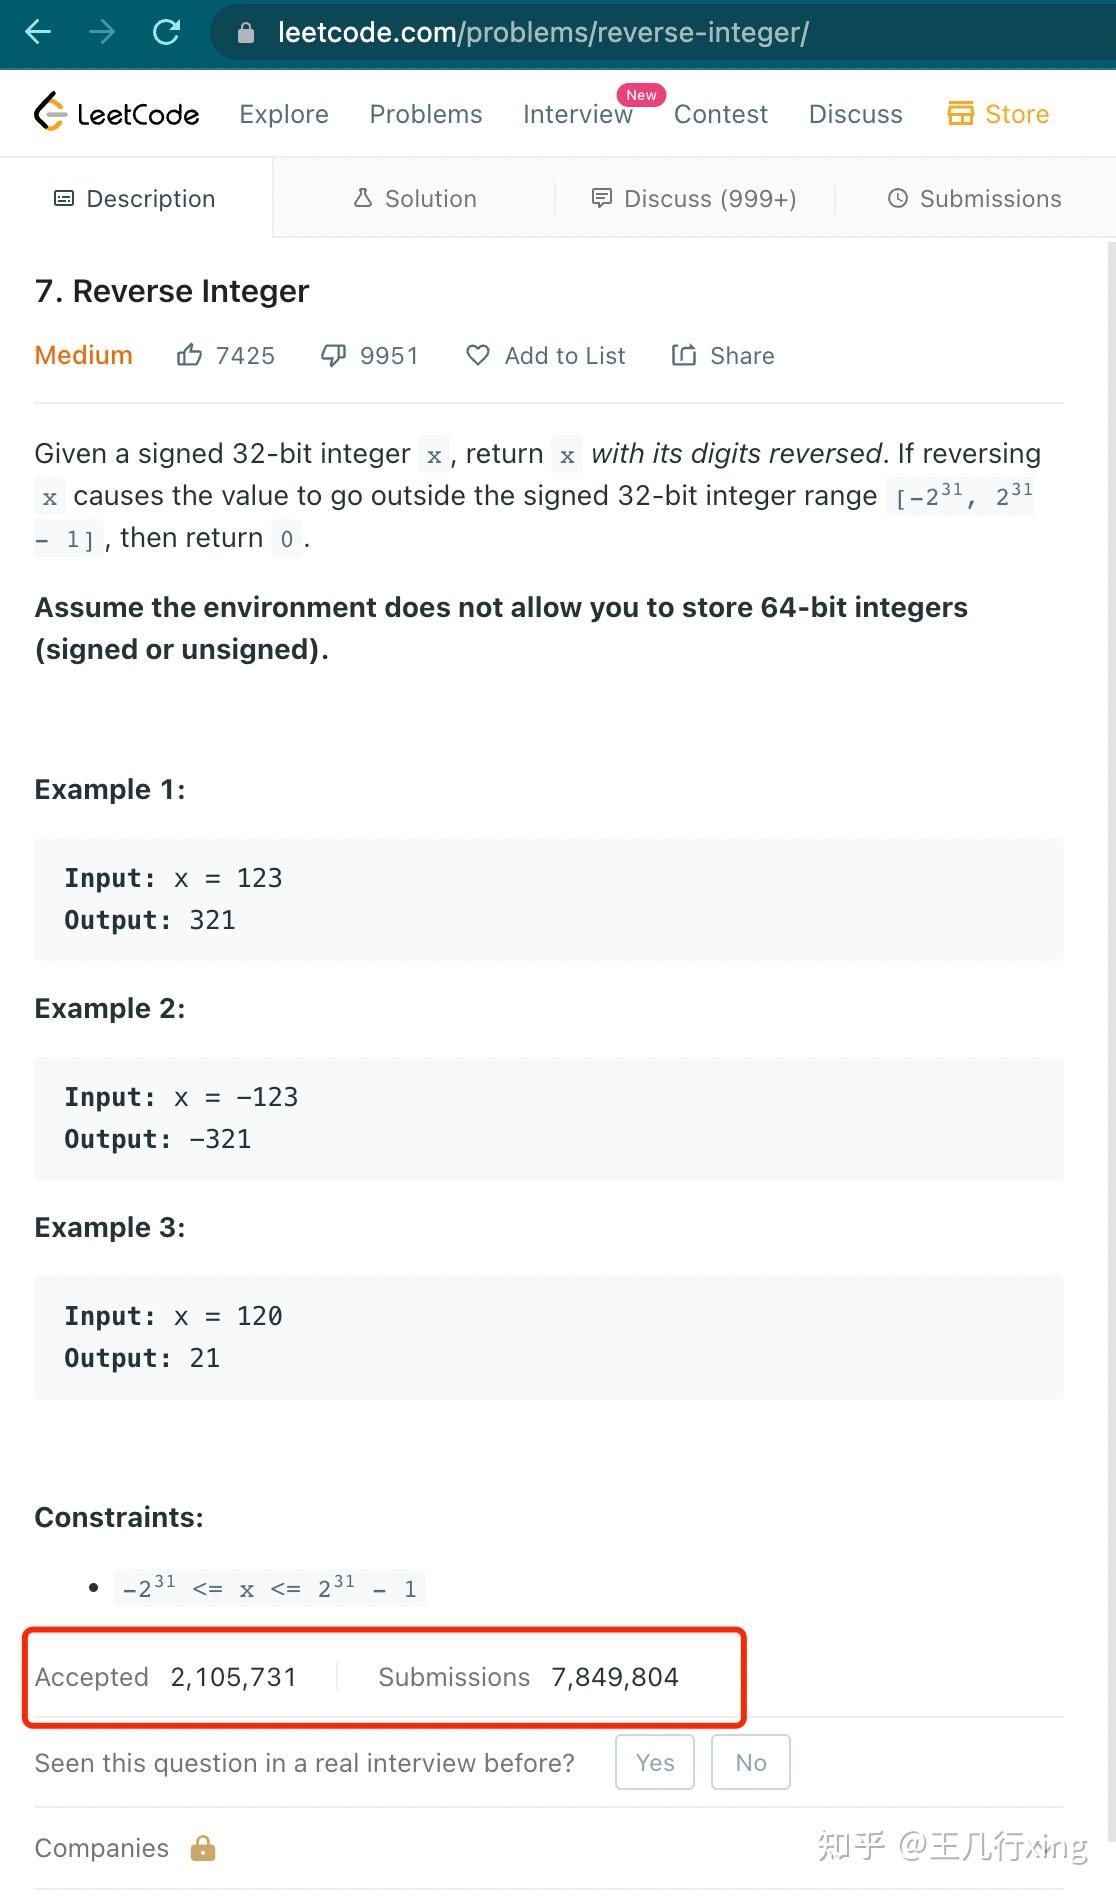Open the Interview menu with New badge
The image size is (1116, 1896).
(577, 114)
